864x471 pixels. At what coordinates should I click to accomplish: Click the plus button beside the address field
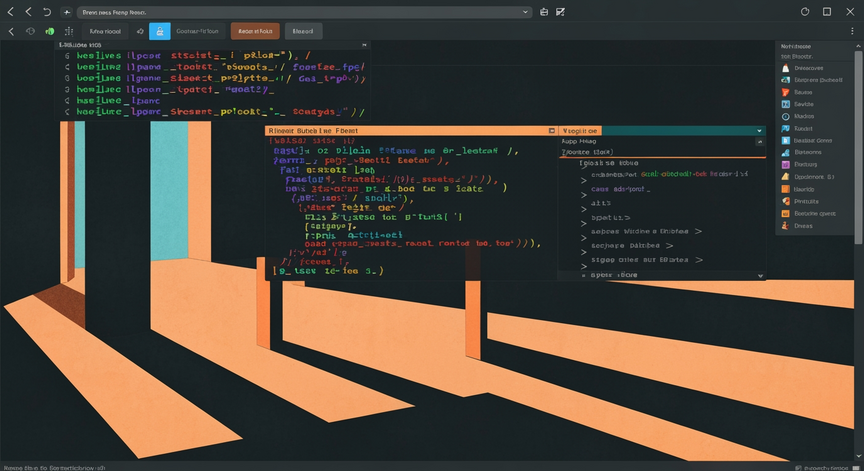(x=67, y=12)
